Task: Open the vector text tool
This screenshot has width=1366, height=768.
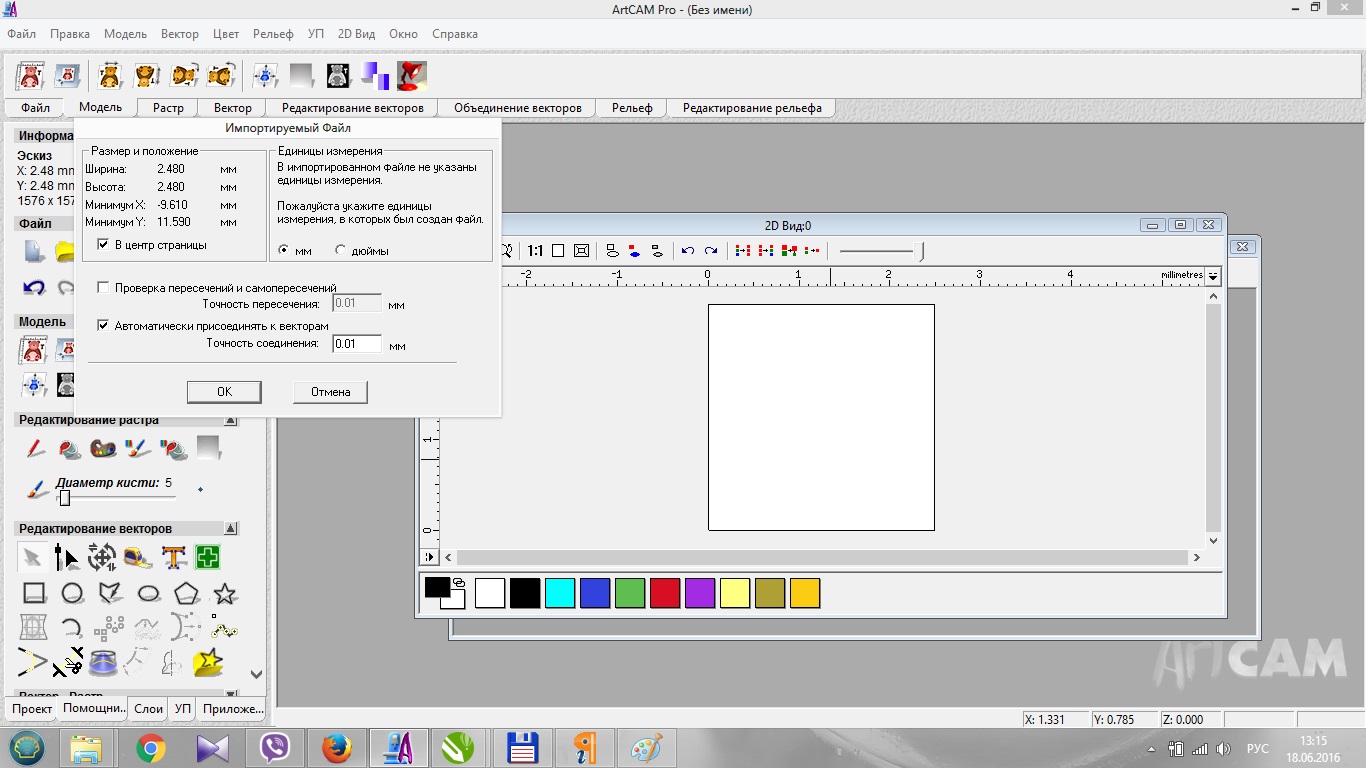Action: pyautogui.click(x=175, y=557)
